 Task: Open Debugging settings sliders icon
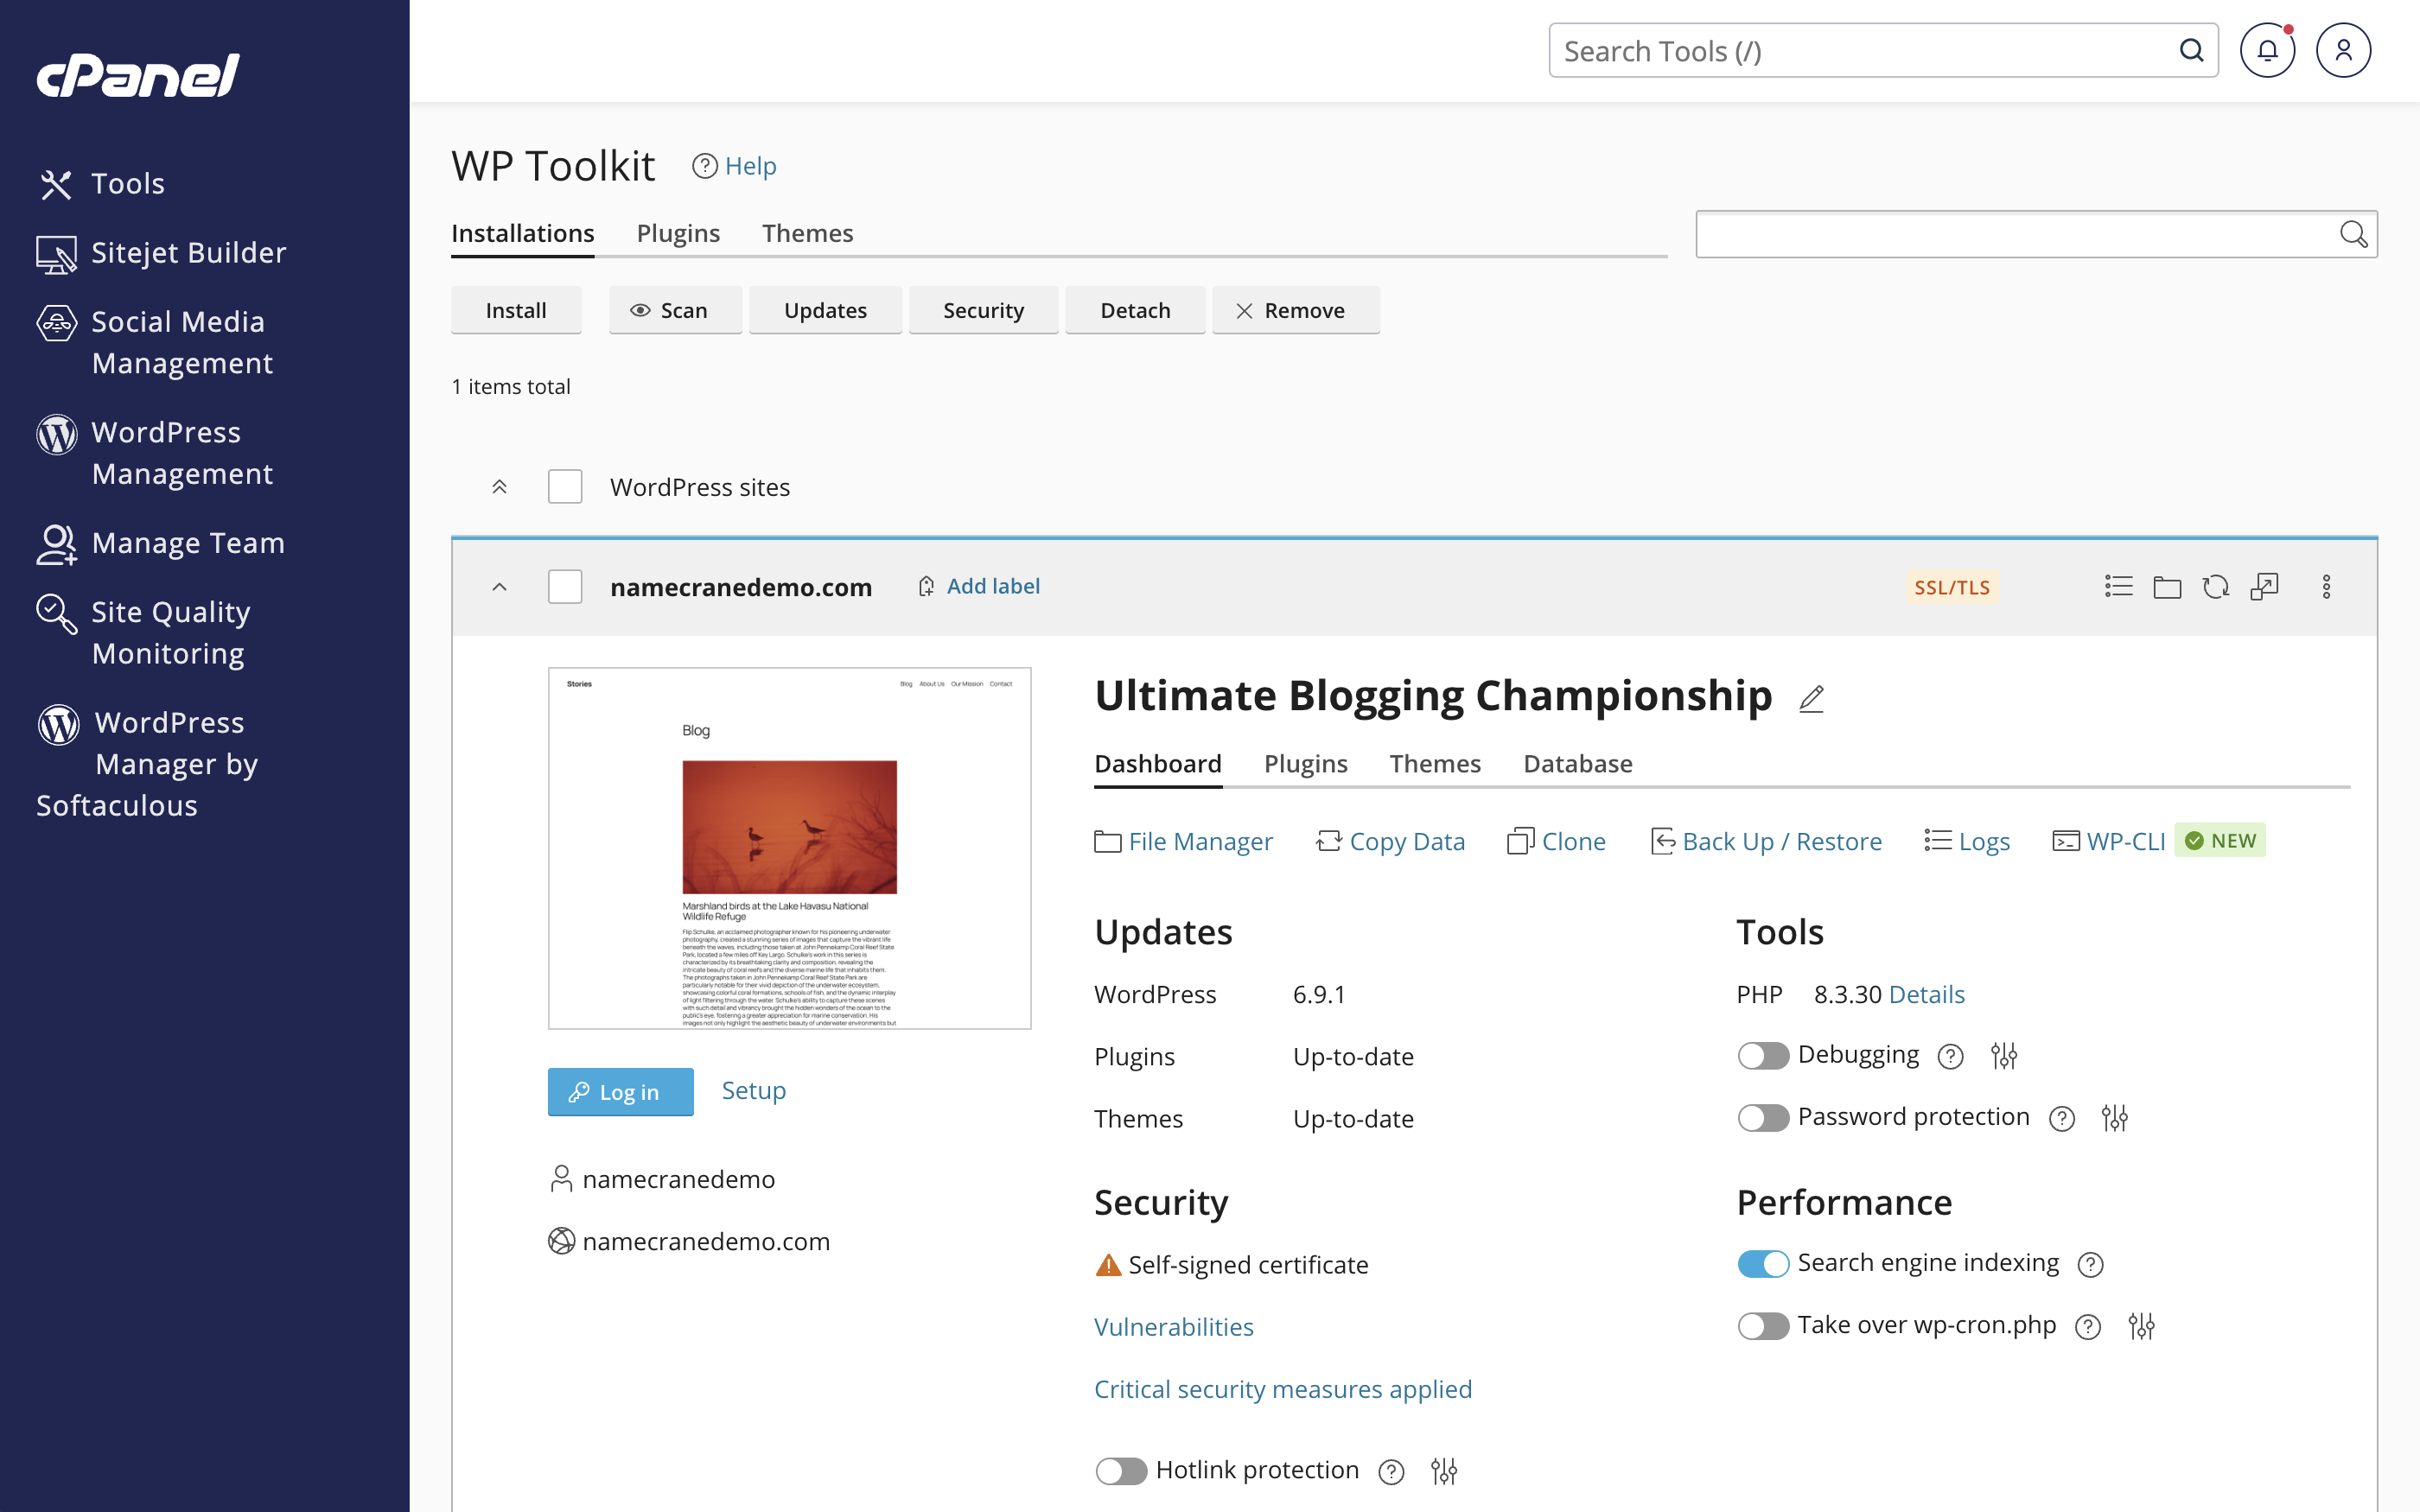point(2004,1055)
